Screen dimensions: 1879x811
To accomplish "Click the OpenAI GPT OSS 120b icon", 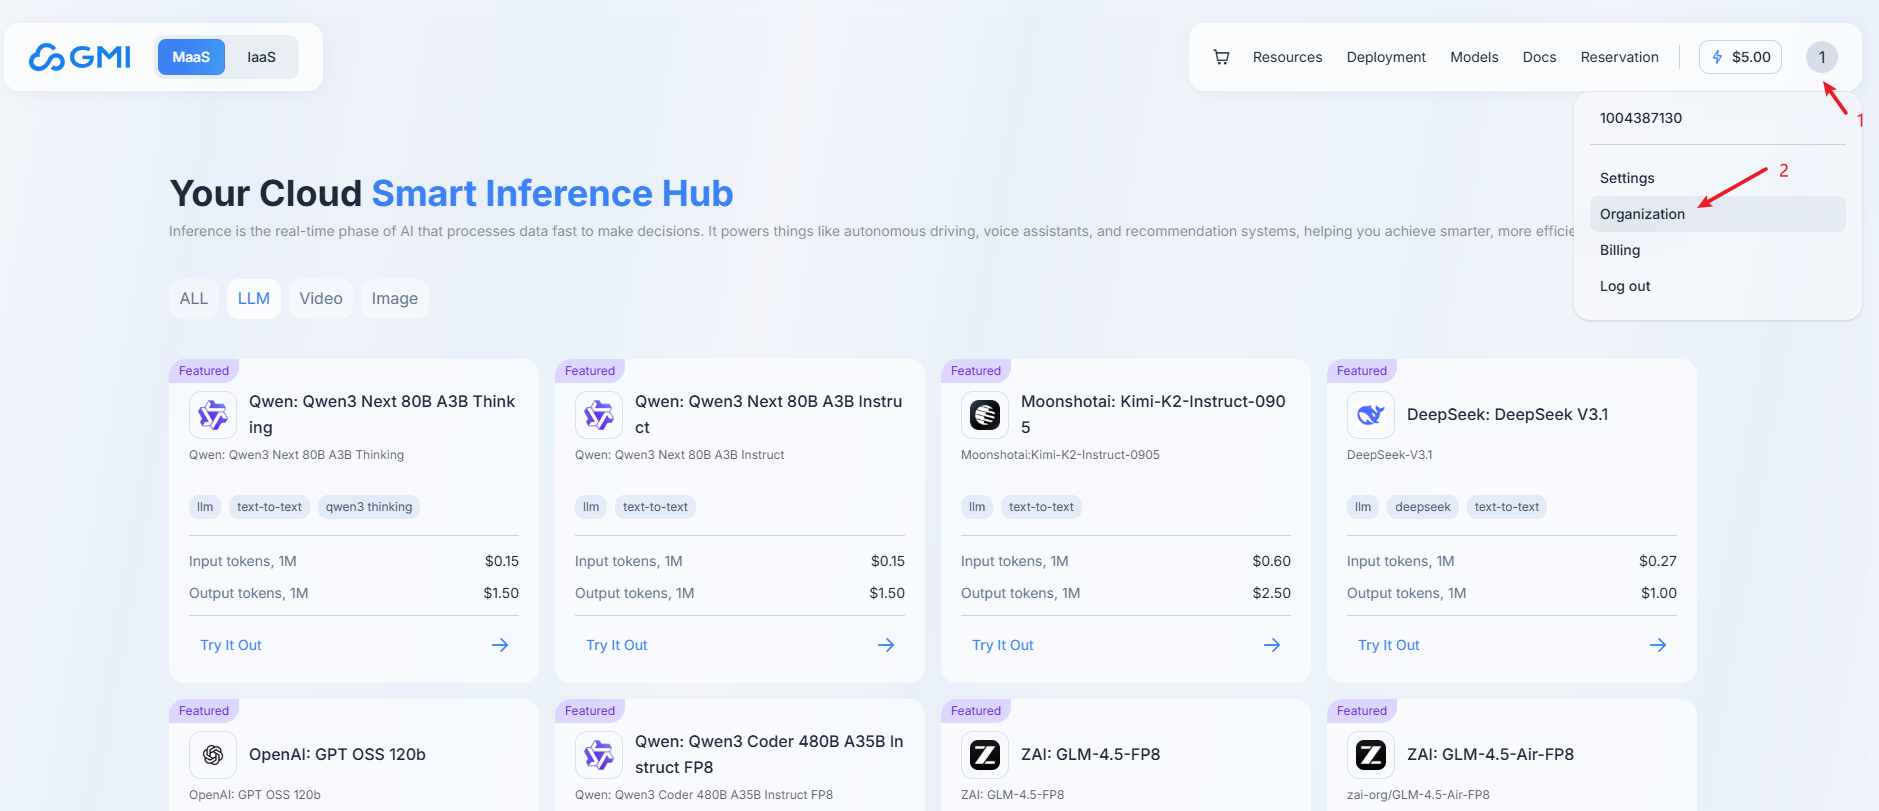I will [x=213, y=754].
